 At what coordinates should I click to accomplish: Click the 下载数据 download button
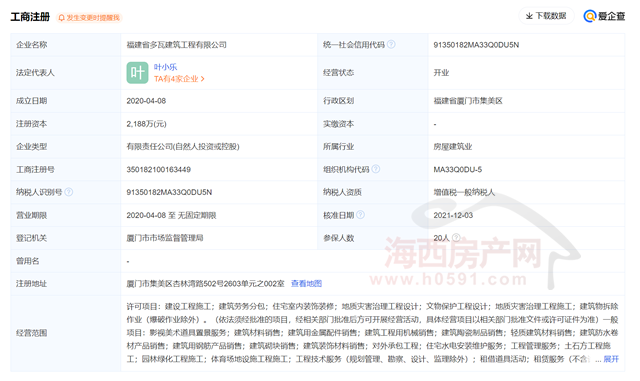[x=546, y=16]
